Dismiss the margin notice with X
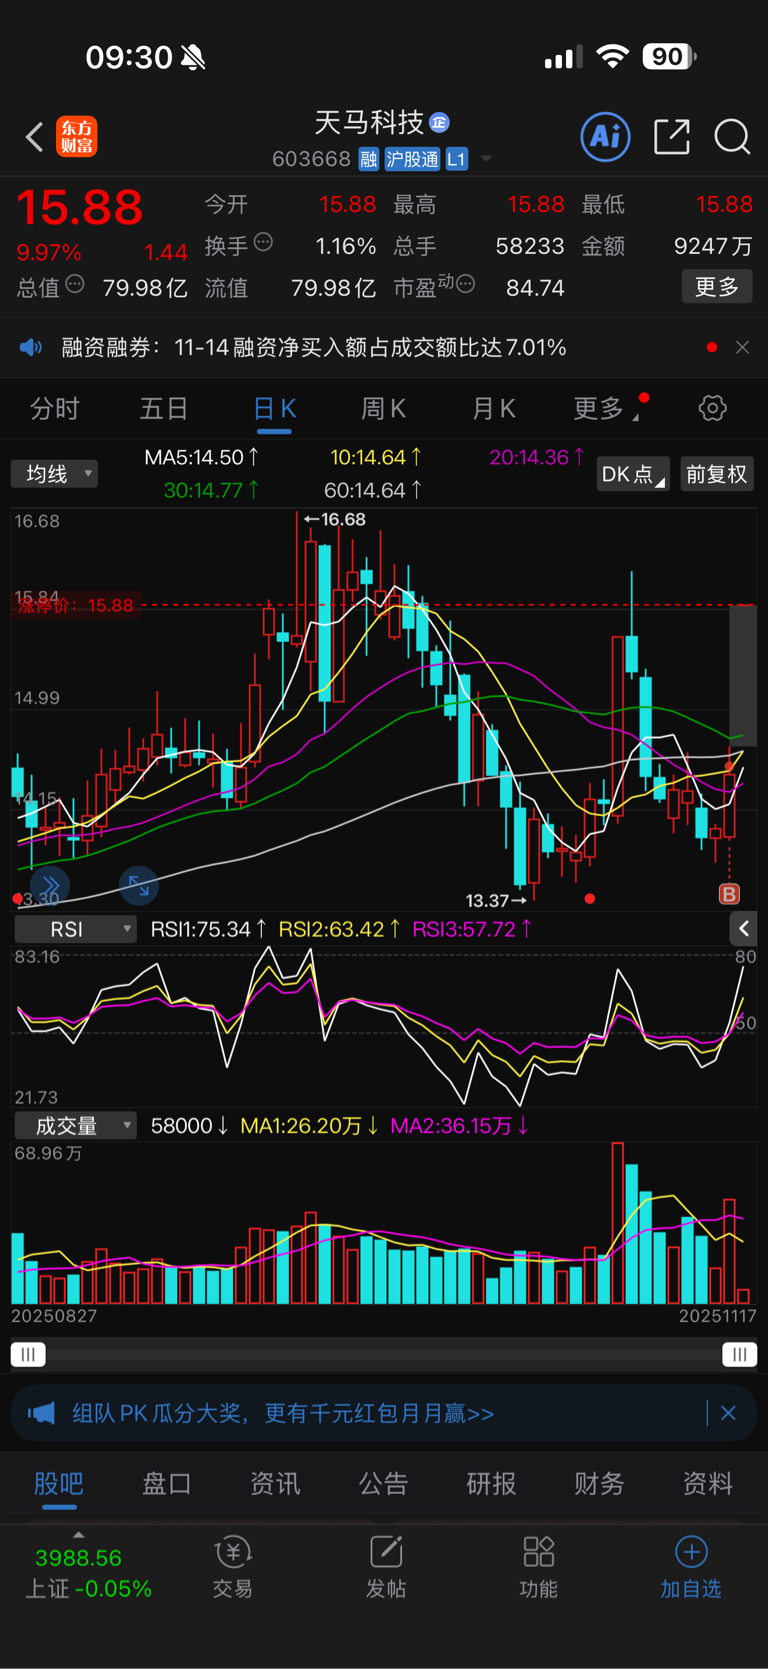The image size is (768, 1669). (742, 347)
